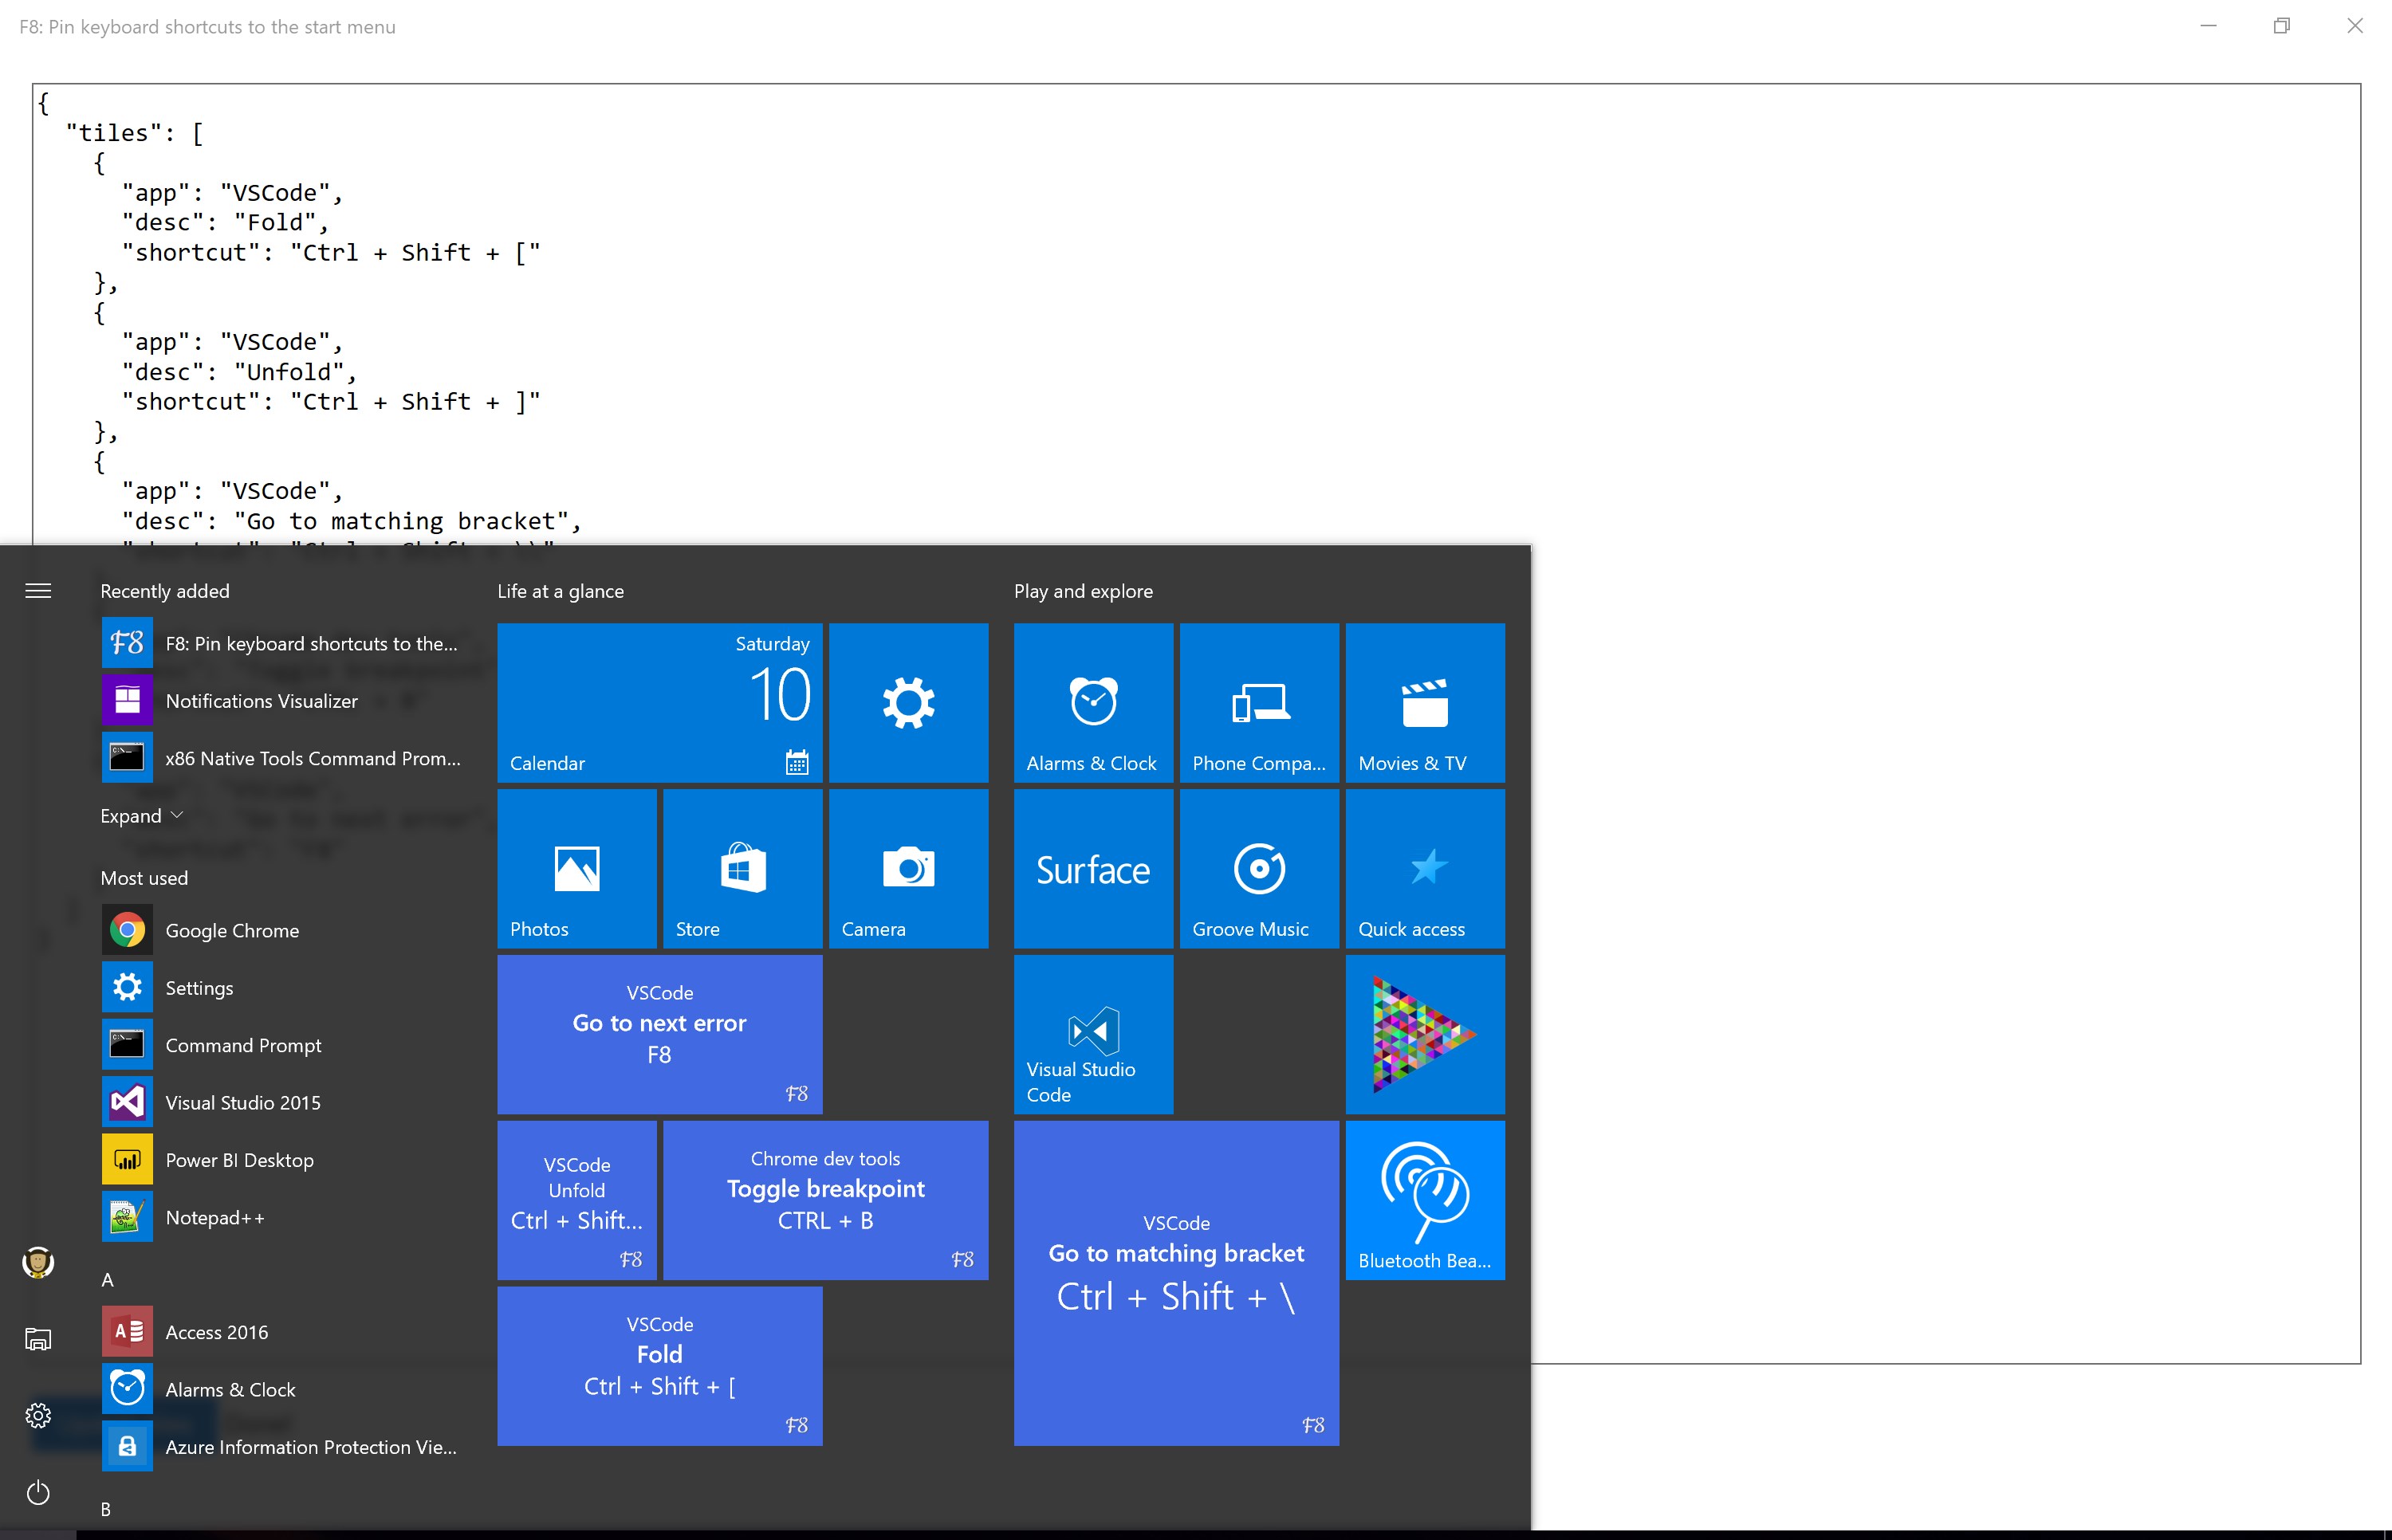Image resolution: width=2392 pixels, height=1540 pixels.
Task: Launch the Groove Music tile
Action: coord(1258,868)
